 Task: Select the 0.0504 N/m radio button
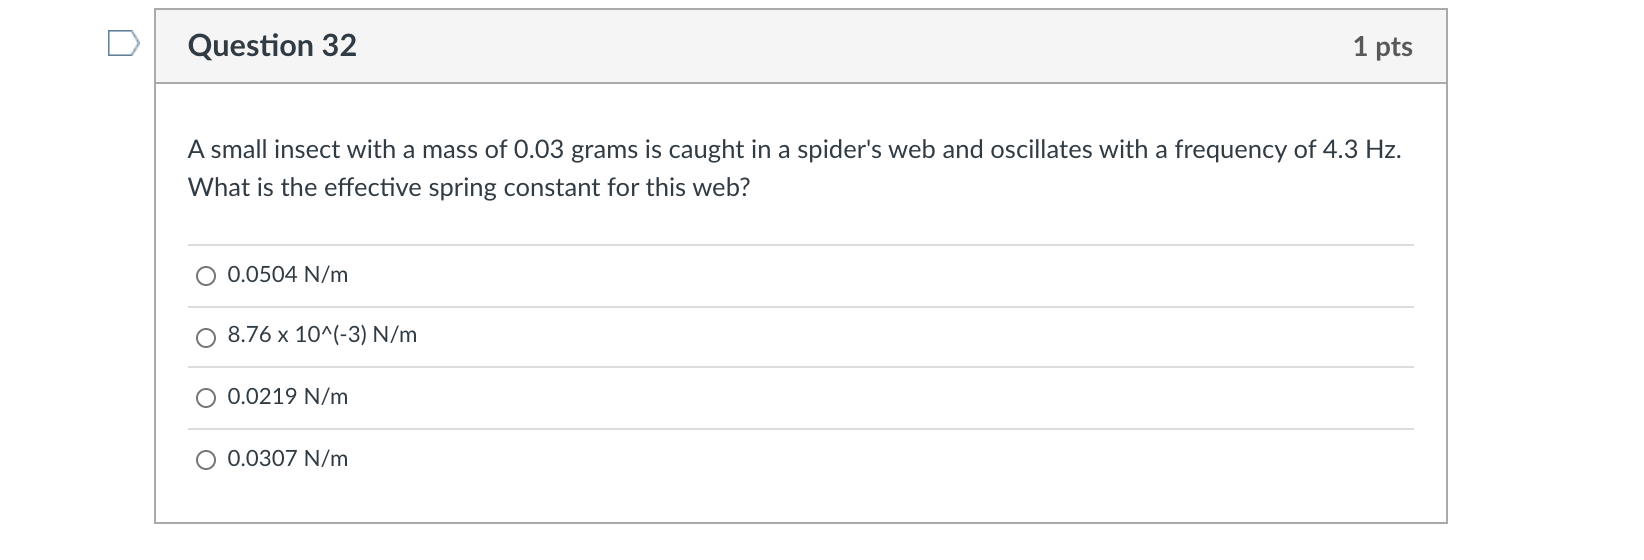point(206,276)
